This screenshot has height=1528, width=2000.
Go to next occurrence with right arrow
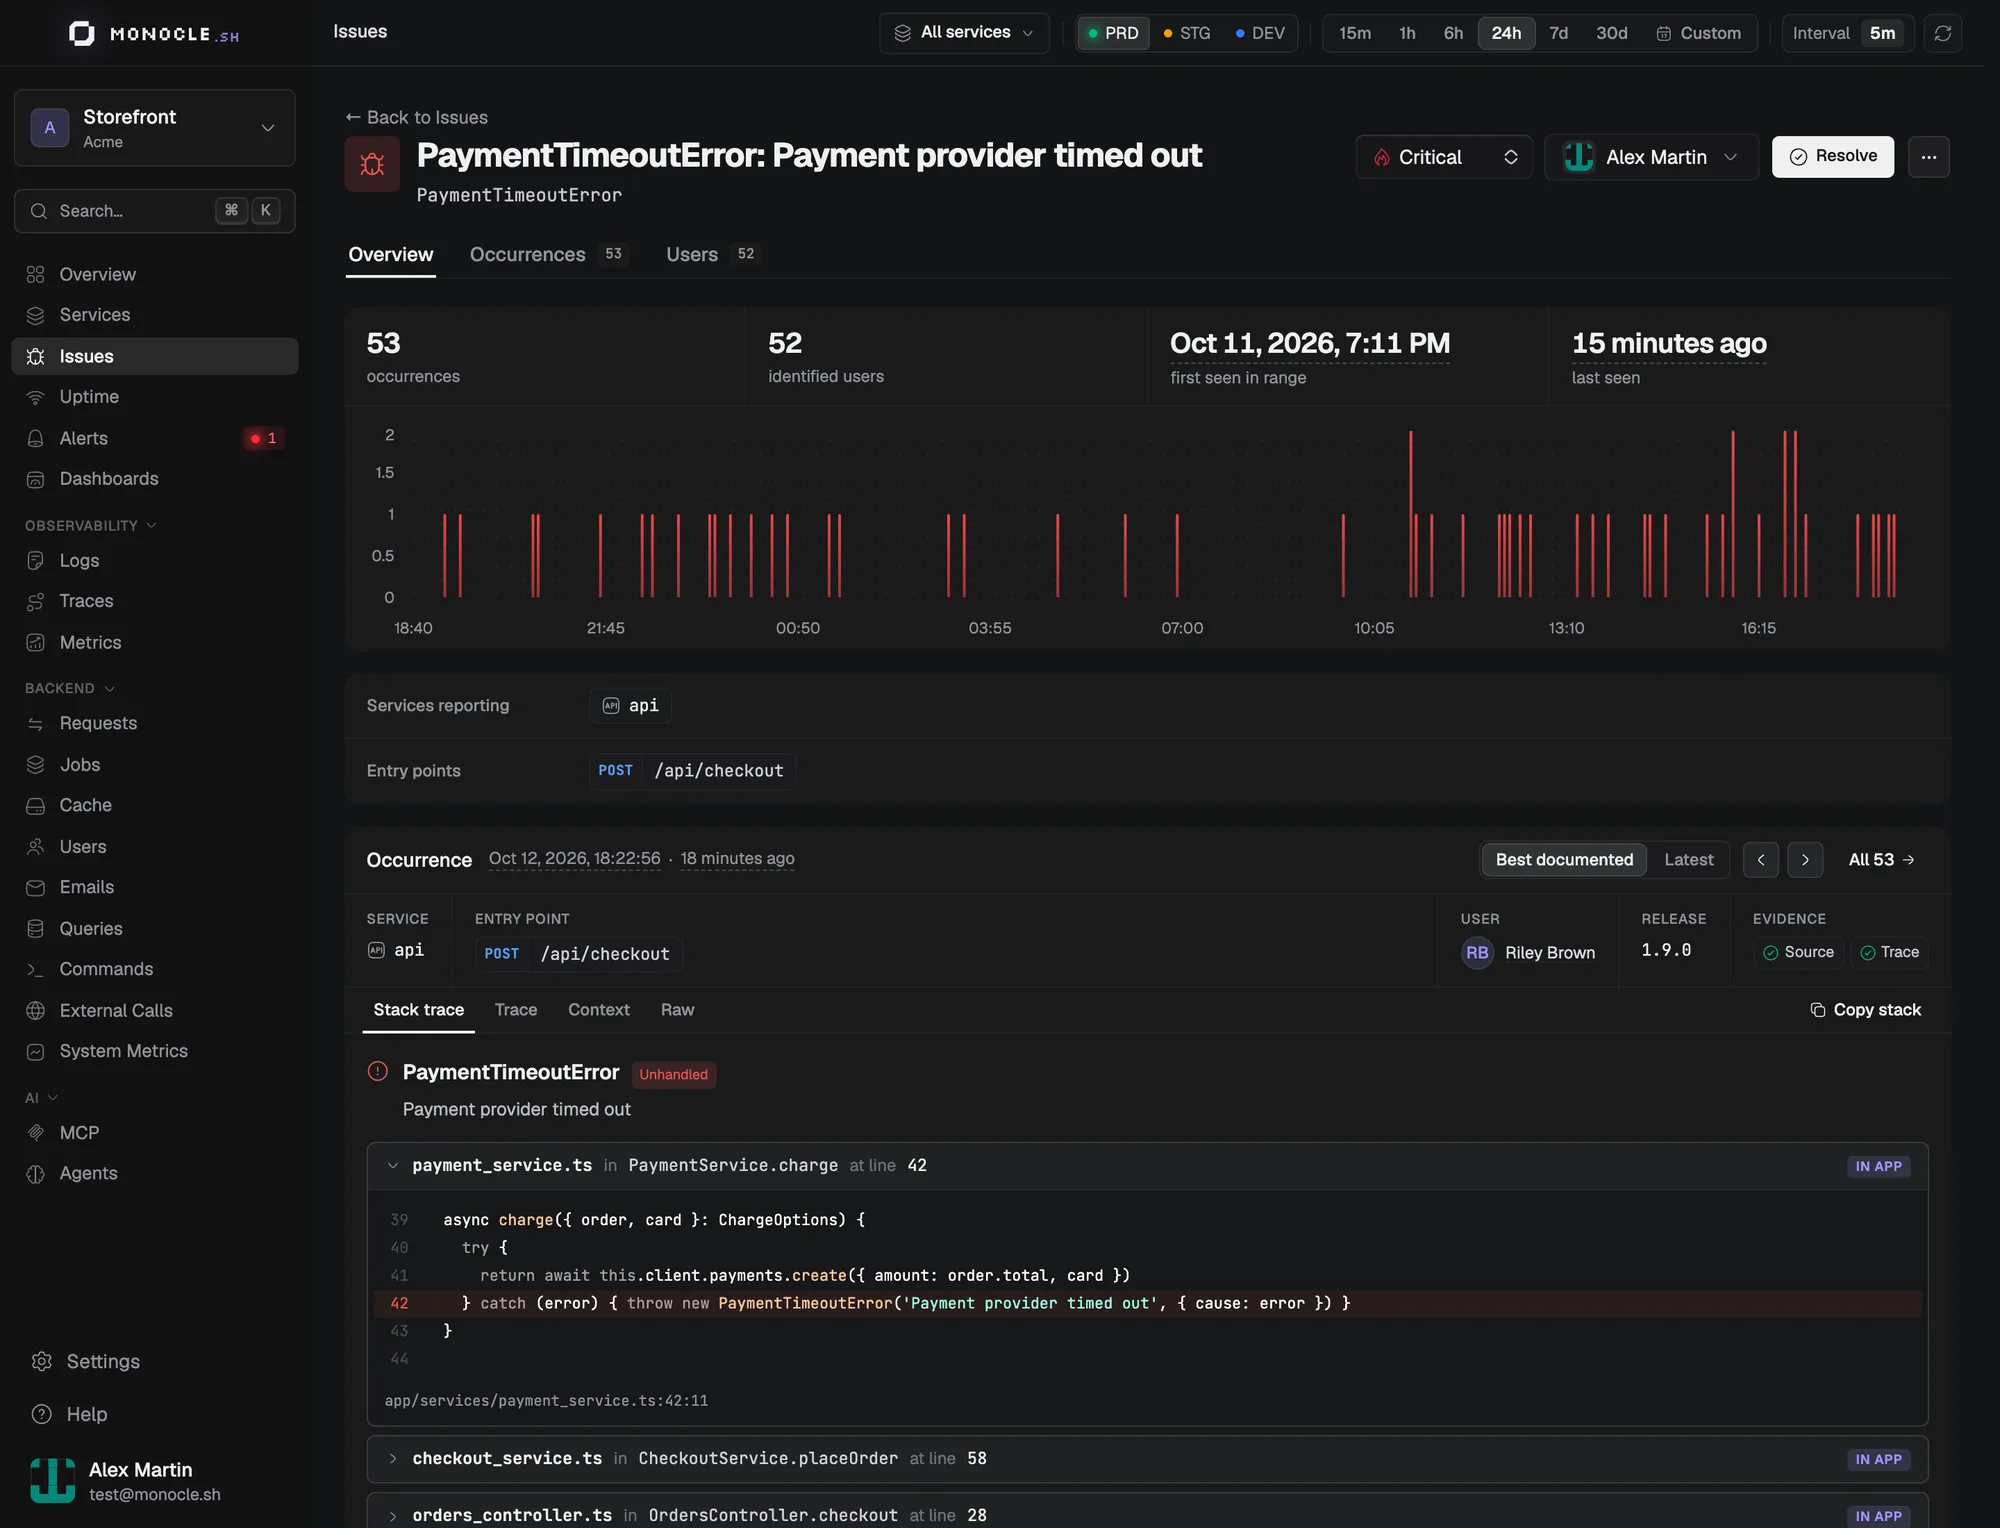tap(1805, 860)
